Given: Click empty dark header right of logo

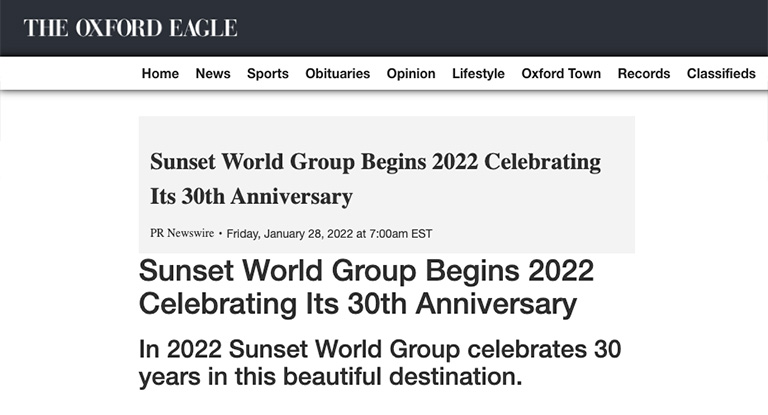Looking at the screenshot, I should [500, 27].
